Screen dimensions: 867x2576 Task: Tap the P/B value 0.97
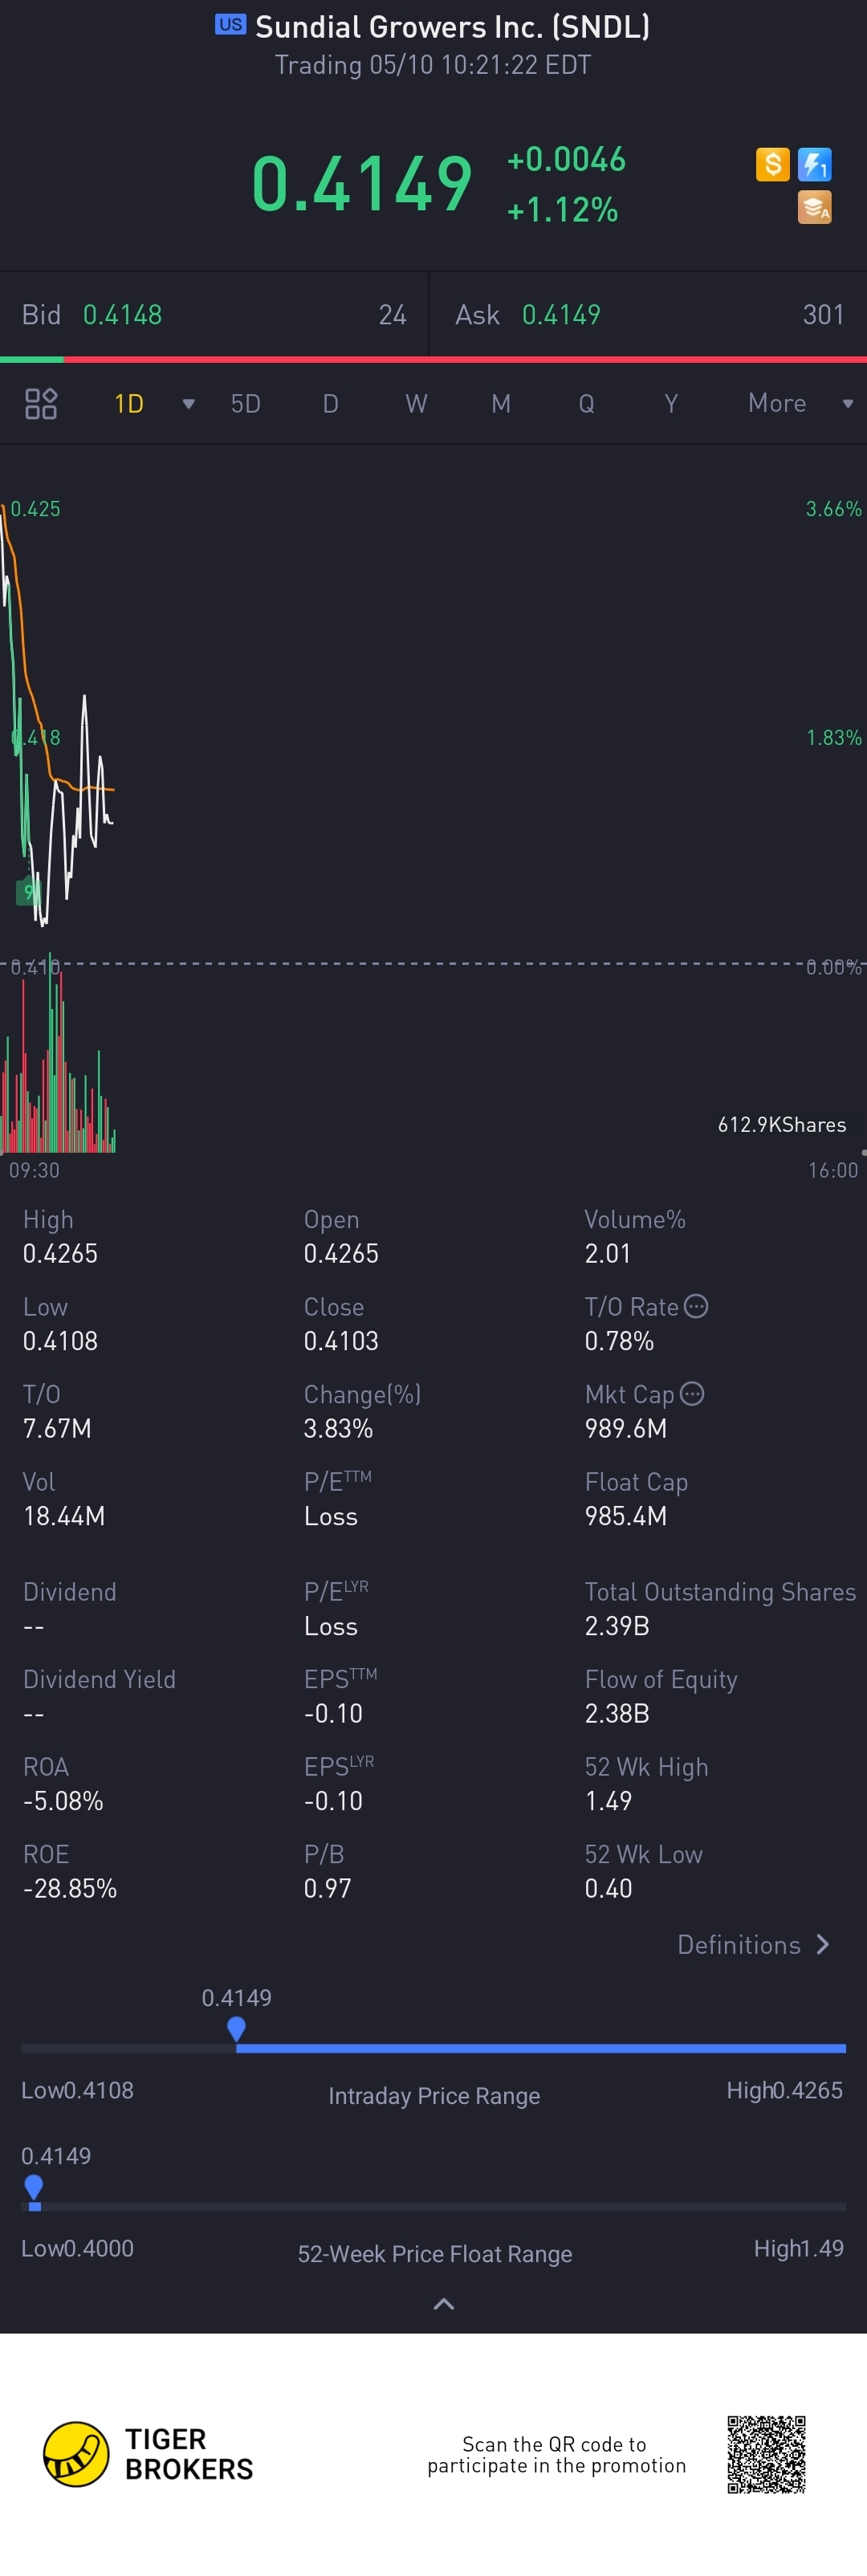point(327,1888)
